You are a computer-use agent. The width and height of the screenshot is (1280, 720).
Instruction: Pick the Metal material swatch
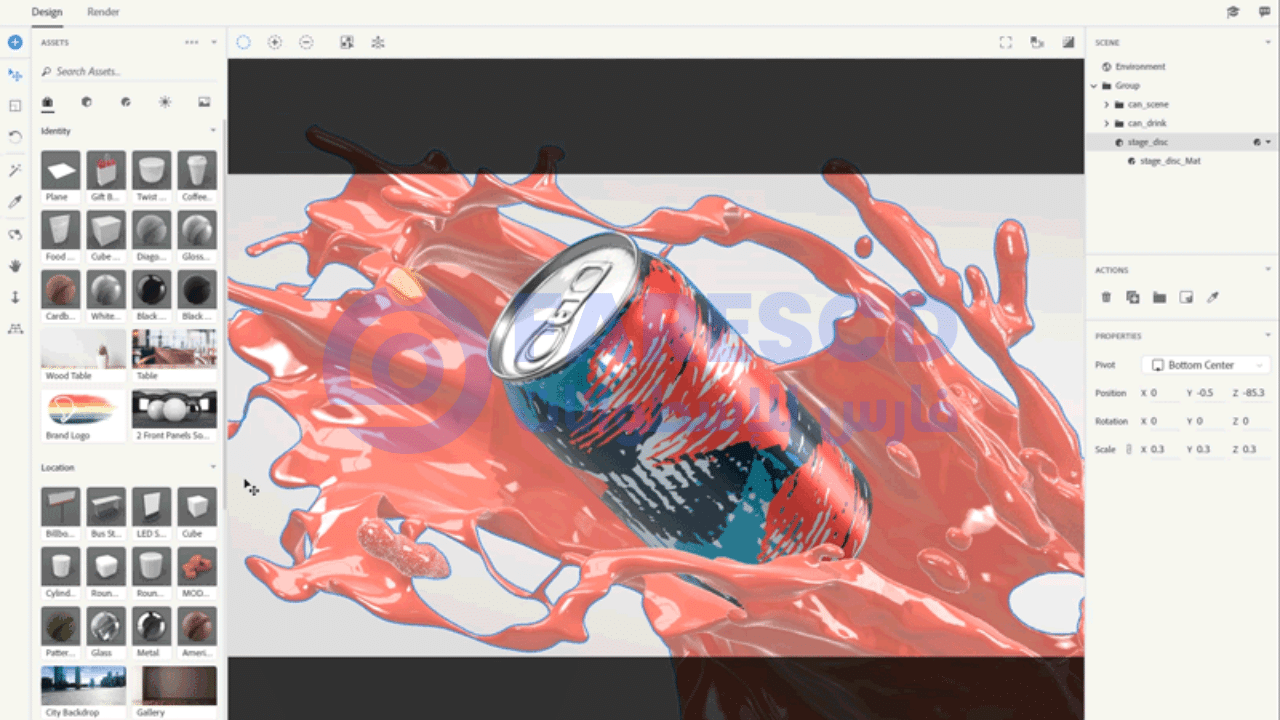[151, 626]
